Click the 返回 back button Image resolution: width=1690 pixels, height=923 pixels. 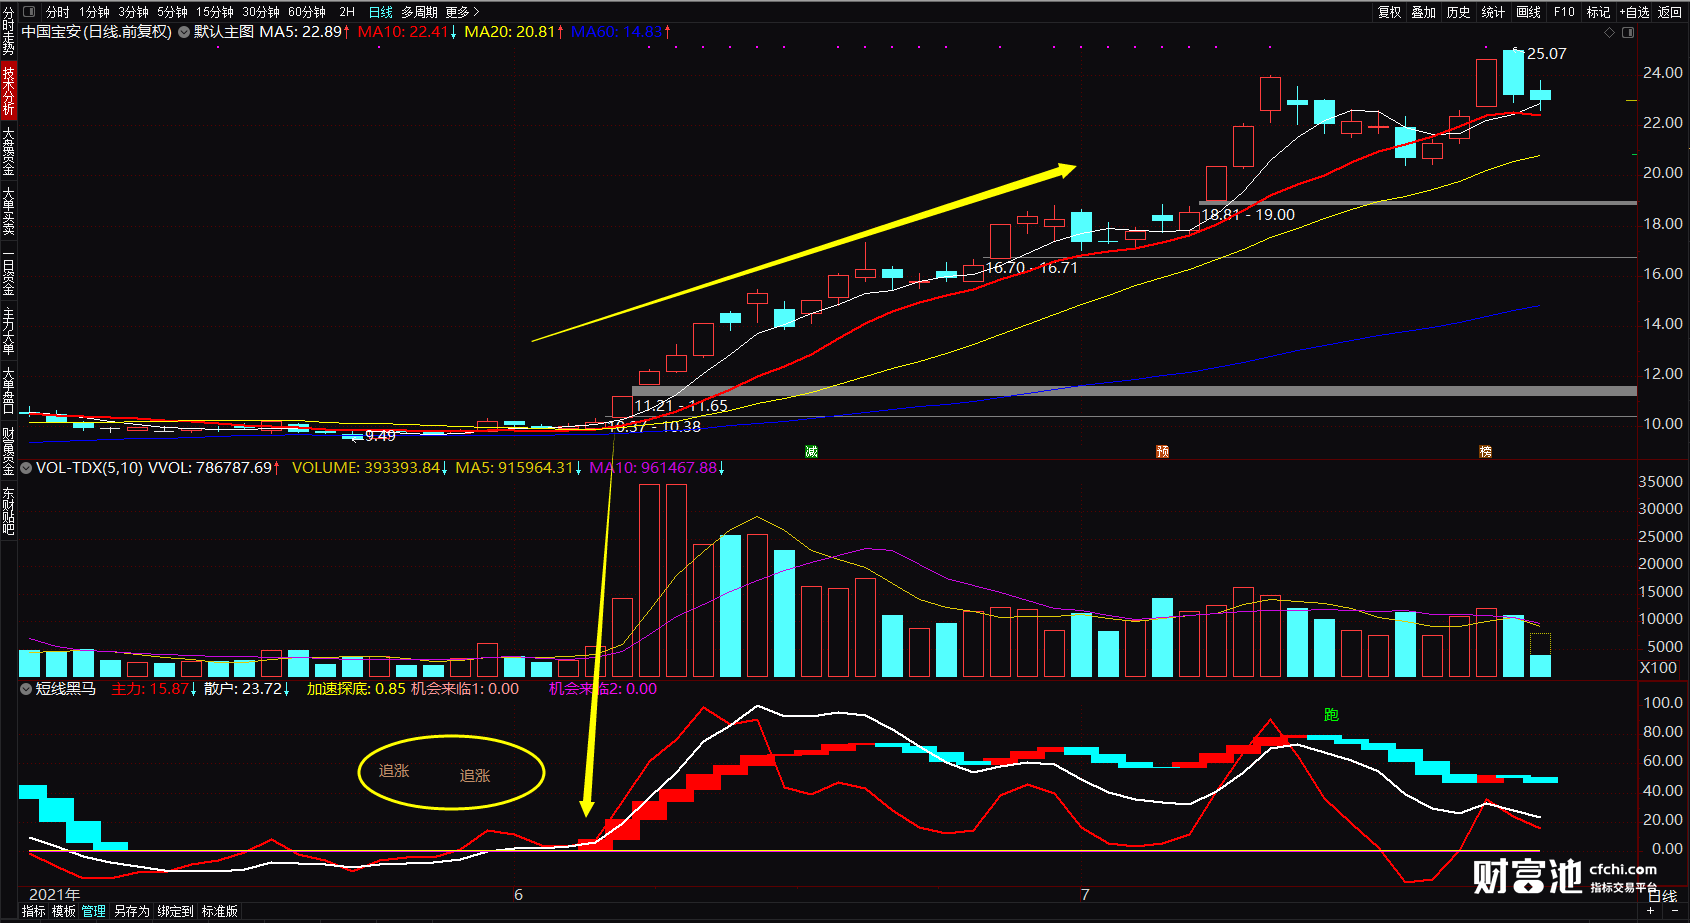1670,12
